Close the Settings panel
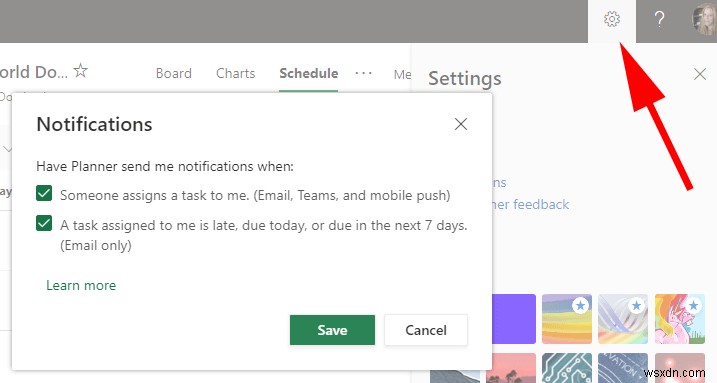 pyautogui.click(x=700, y=74)
